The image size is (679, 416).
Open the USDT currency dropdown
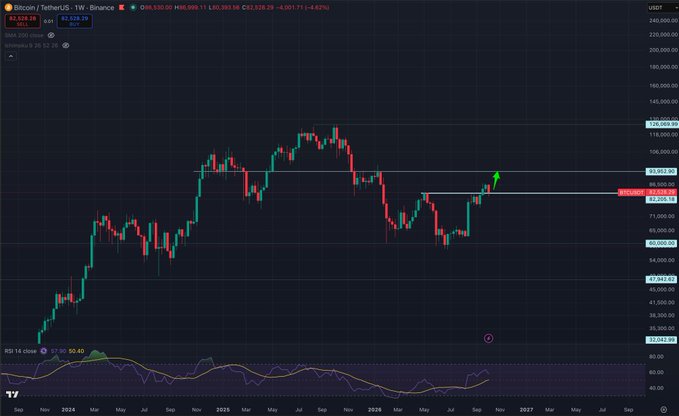tap(663, 7)
